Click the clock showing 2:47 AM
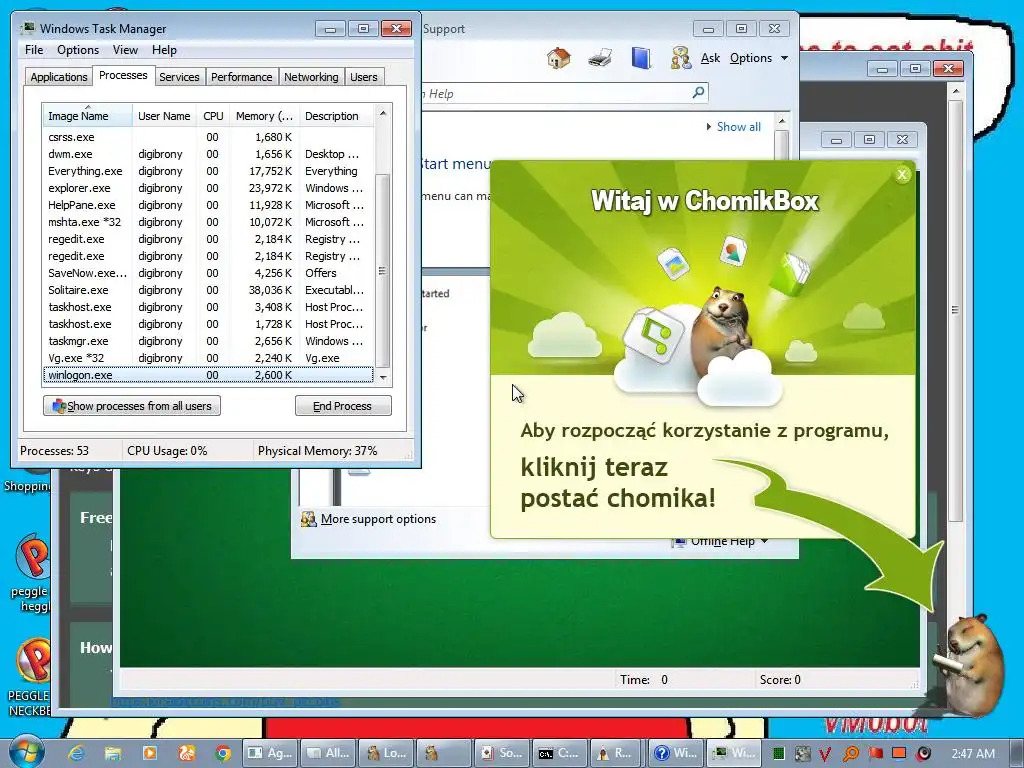The height and width of the screenshot is (768, 1024). [973, 754]
